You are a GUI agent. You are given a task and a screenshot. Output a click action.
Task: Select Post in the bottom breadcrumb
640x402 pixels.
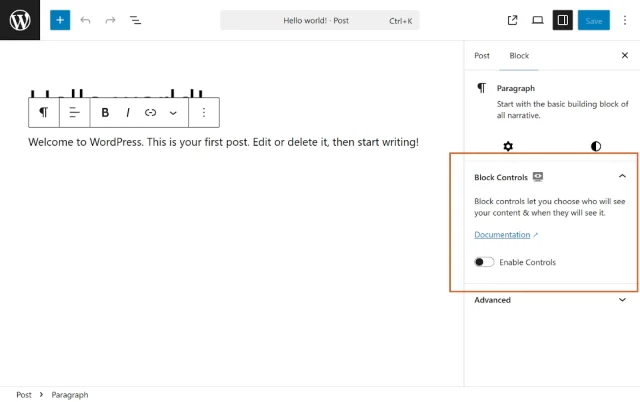pyautogui.click(x=24, y=395)
